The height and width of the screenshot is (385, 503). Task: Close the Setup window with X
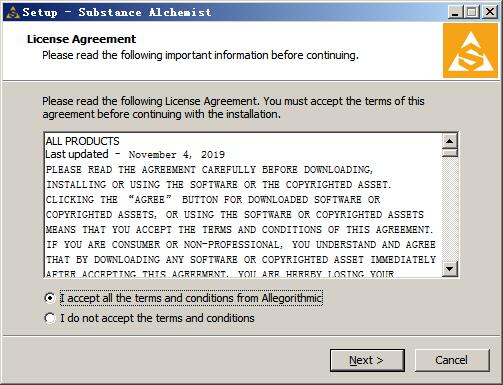tap(489, 12)
